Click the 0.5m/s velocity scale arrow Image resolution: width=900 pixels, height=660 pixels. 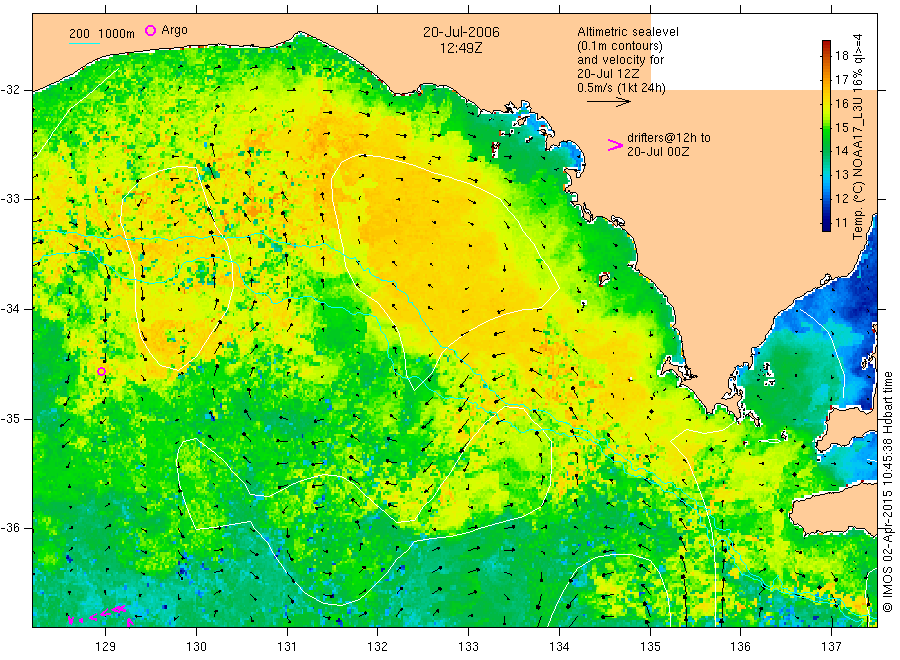608,102
